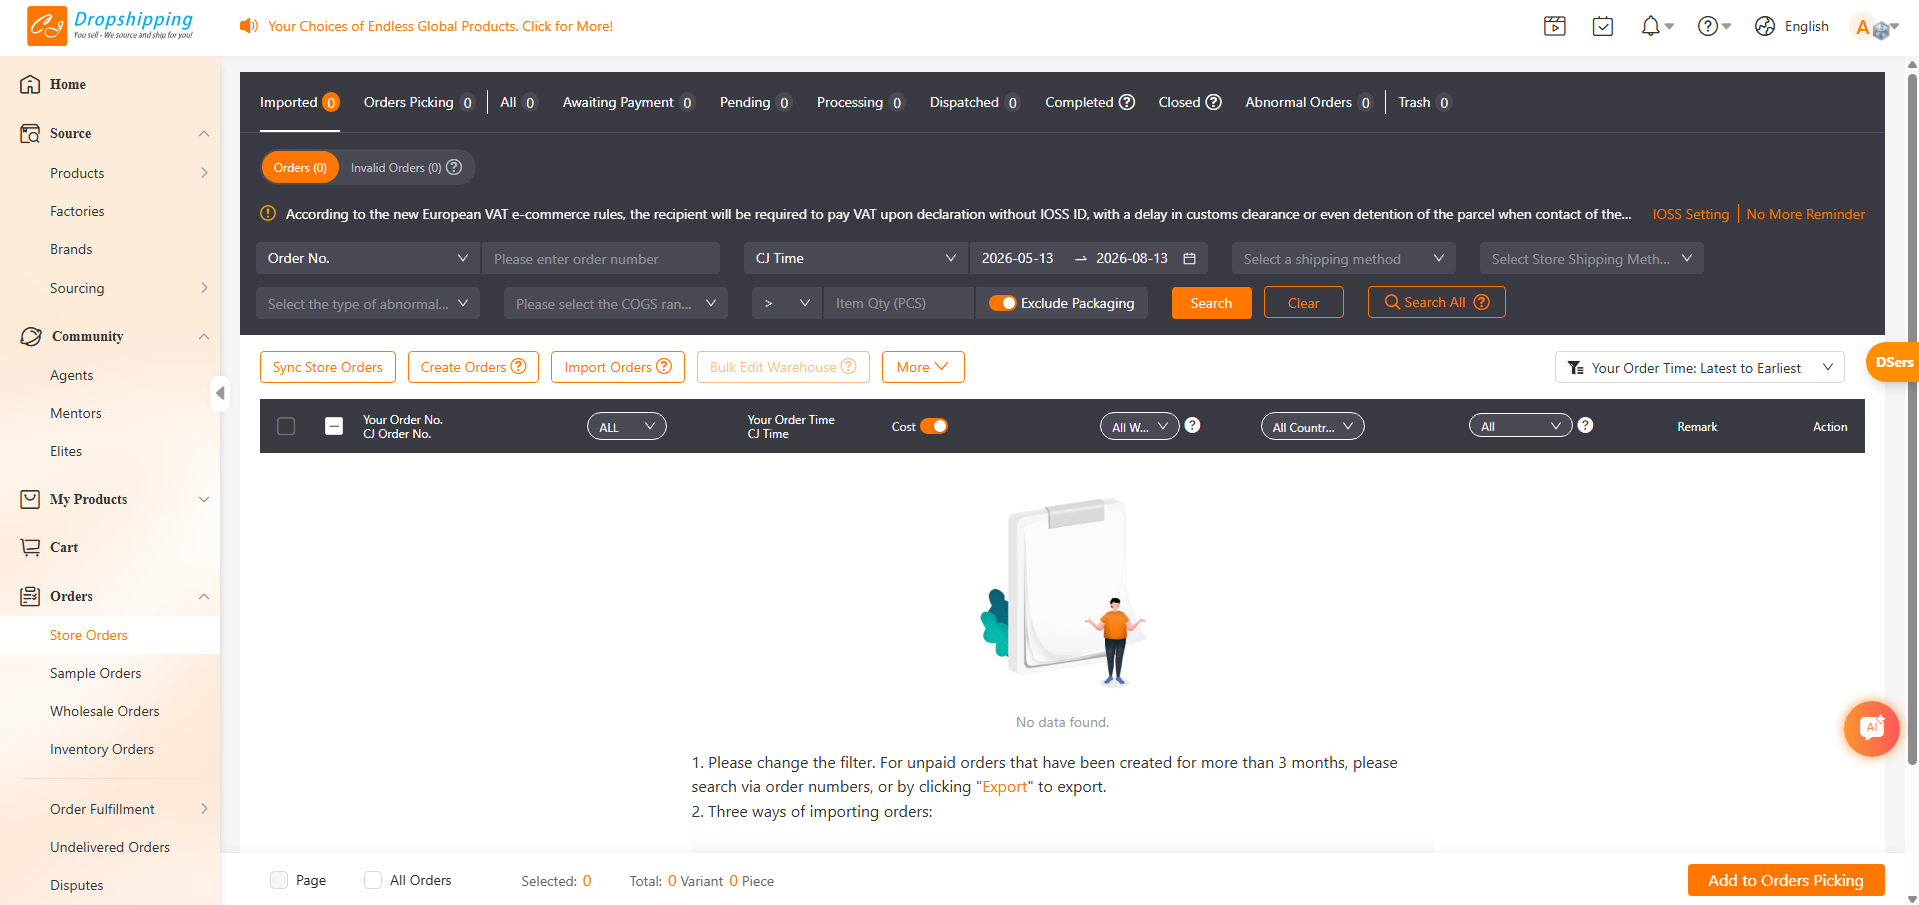Tick the select-all checkbox in table header

286,426
